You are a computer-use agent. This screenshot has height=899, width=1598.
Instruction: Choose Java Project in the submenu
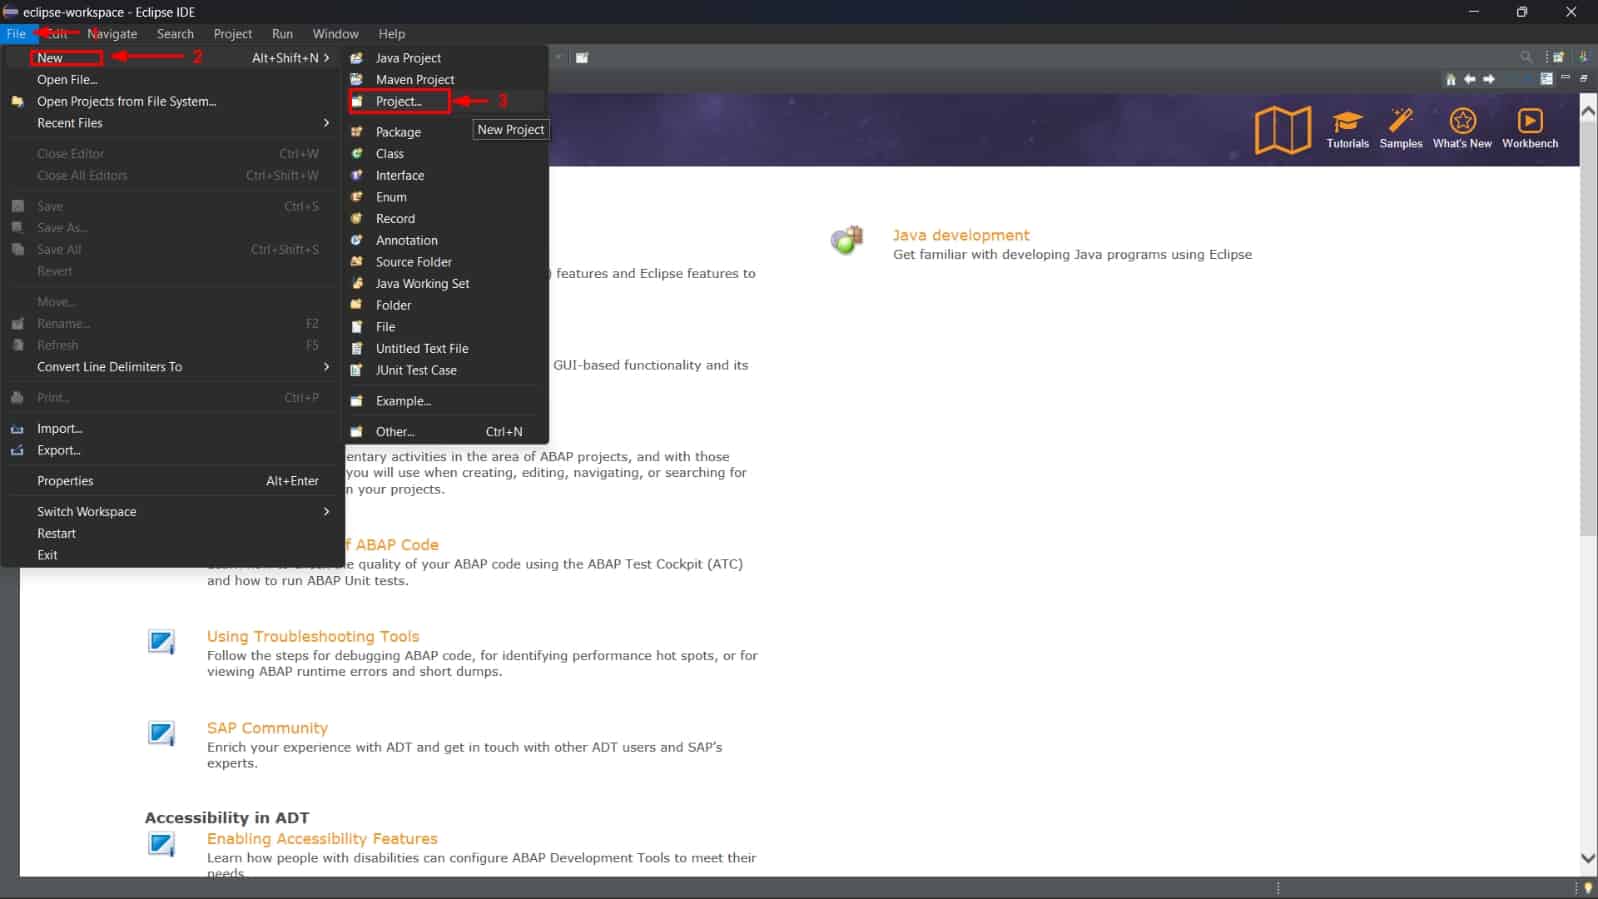point(408,58)
